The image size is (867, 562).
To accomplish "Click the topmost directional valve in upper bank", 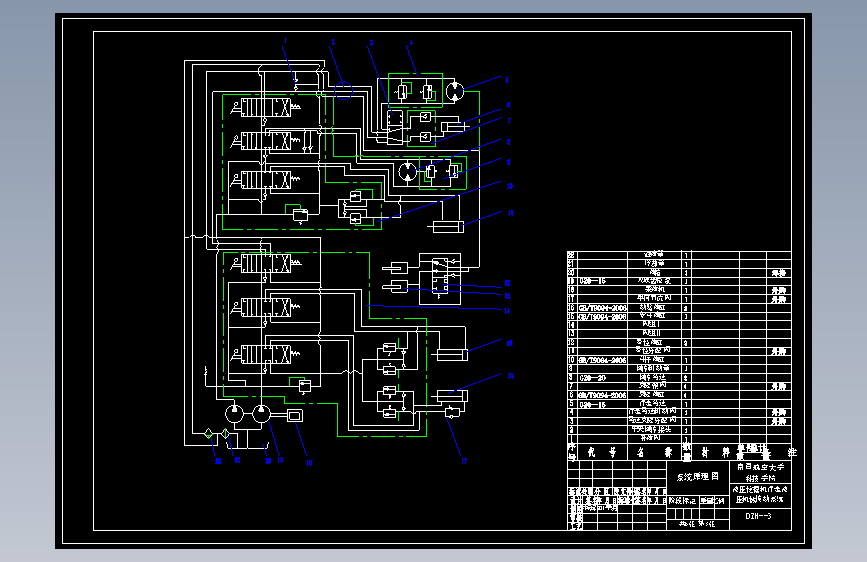I will click(x=267, y=107).
